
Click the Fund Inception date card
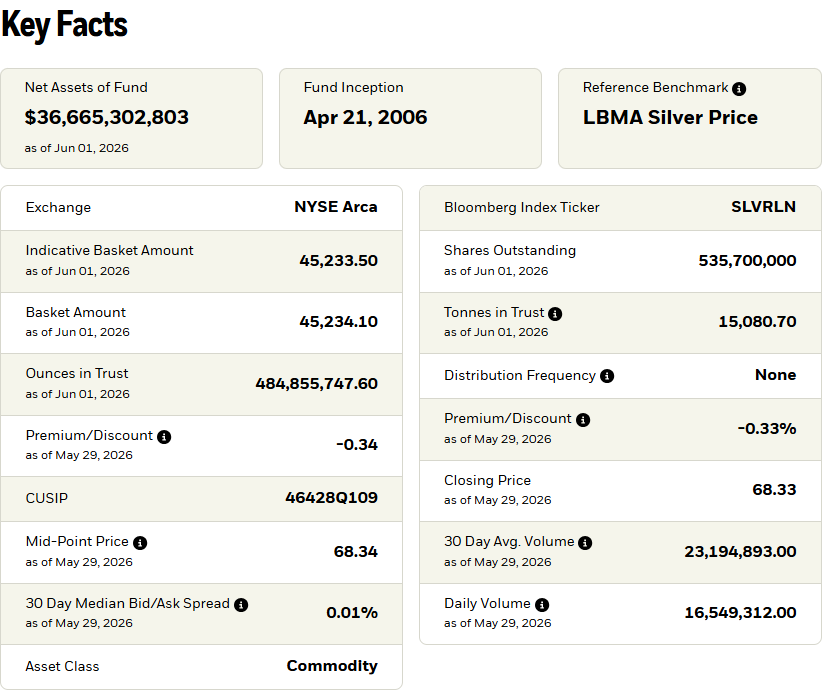[x=410, y=118]
